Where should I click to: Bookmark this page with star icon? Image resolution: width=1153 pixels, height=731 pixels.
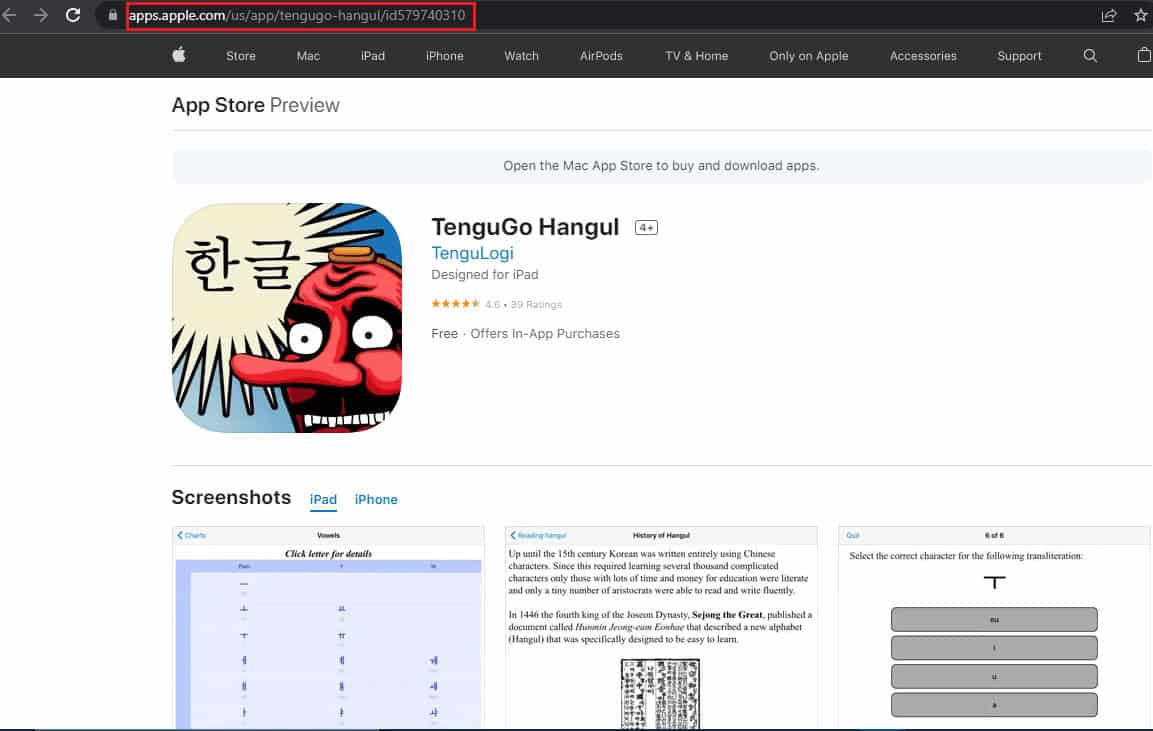[x=1140, y=15]
